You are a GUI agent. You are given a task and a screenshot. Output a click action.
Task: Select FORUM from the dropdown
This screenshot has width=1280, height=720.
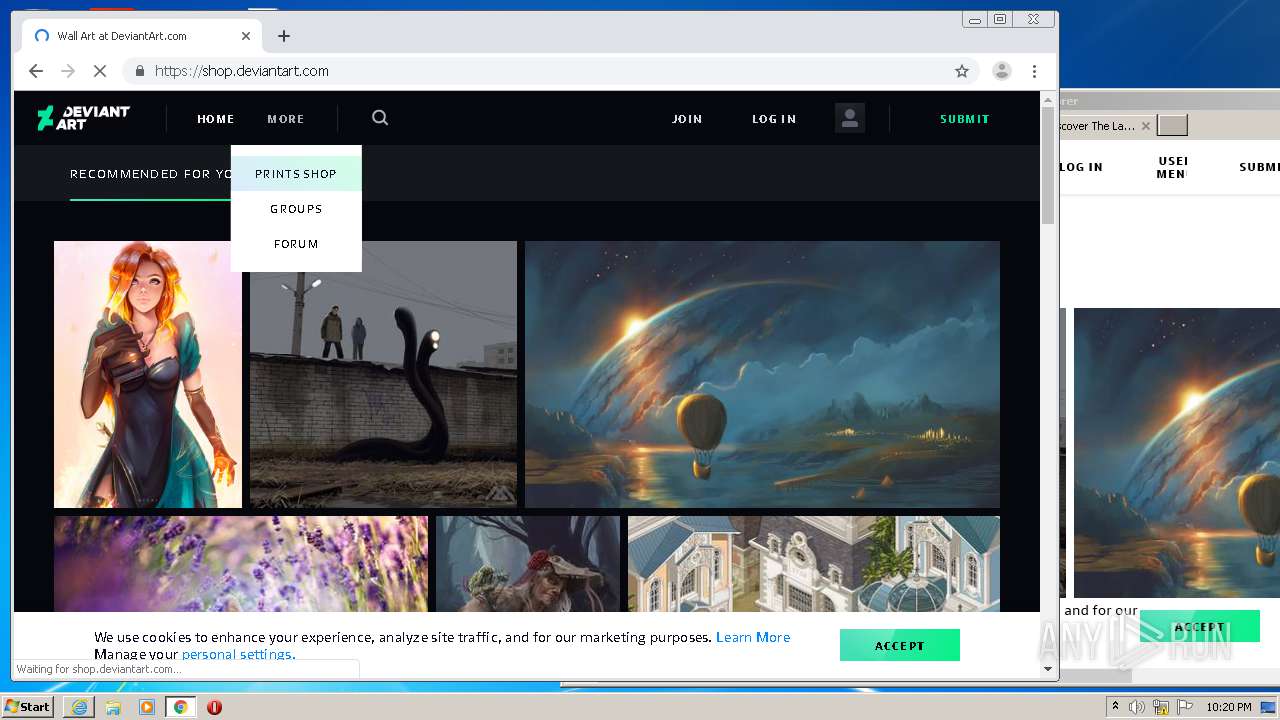click(296, 244)
